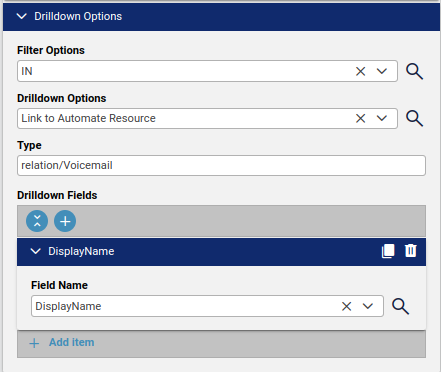This screenshot has width=441, height=372.
Task: Click the Field Name DisplayName combo box
Action: click(207, 306)
